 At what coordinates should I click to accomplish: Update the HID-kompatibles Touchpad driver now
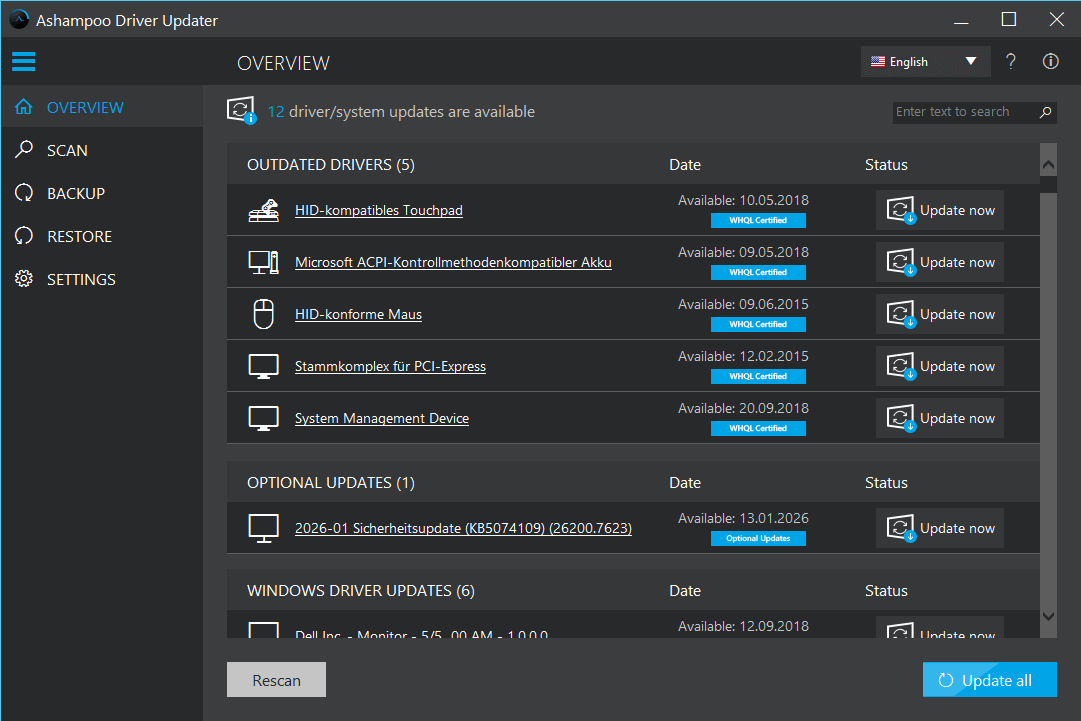pyautogui.click(x=940, y=211)
